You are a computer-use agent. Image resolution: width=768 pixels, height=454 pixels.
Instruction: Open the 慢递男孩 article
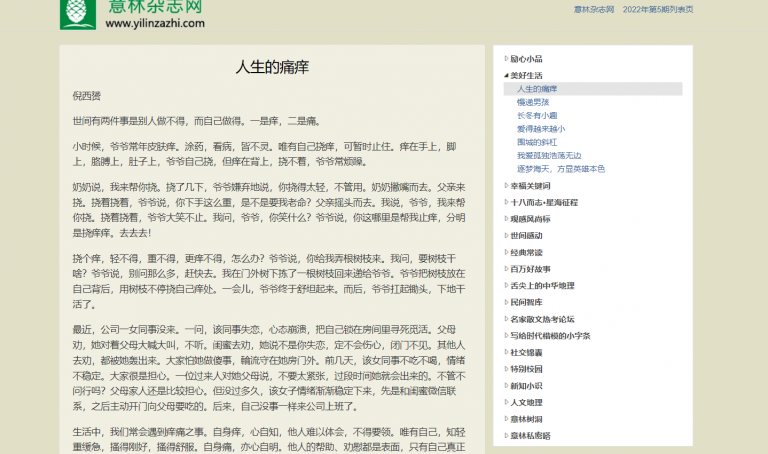pos(533,102)
